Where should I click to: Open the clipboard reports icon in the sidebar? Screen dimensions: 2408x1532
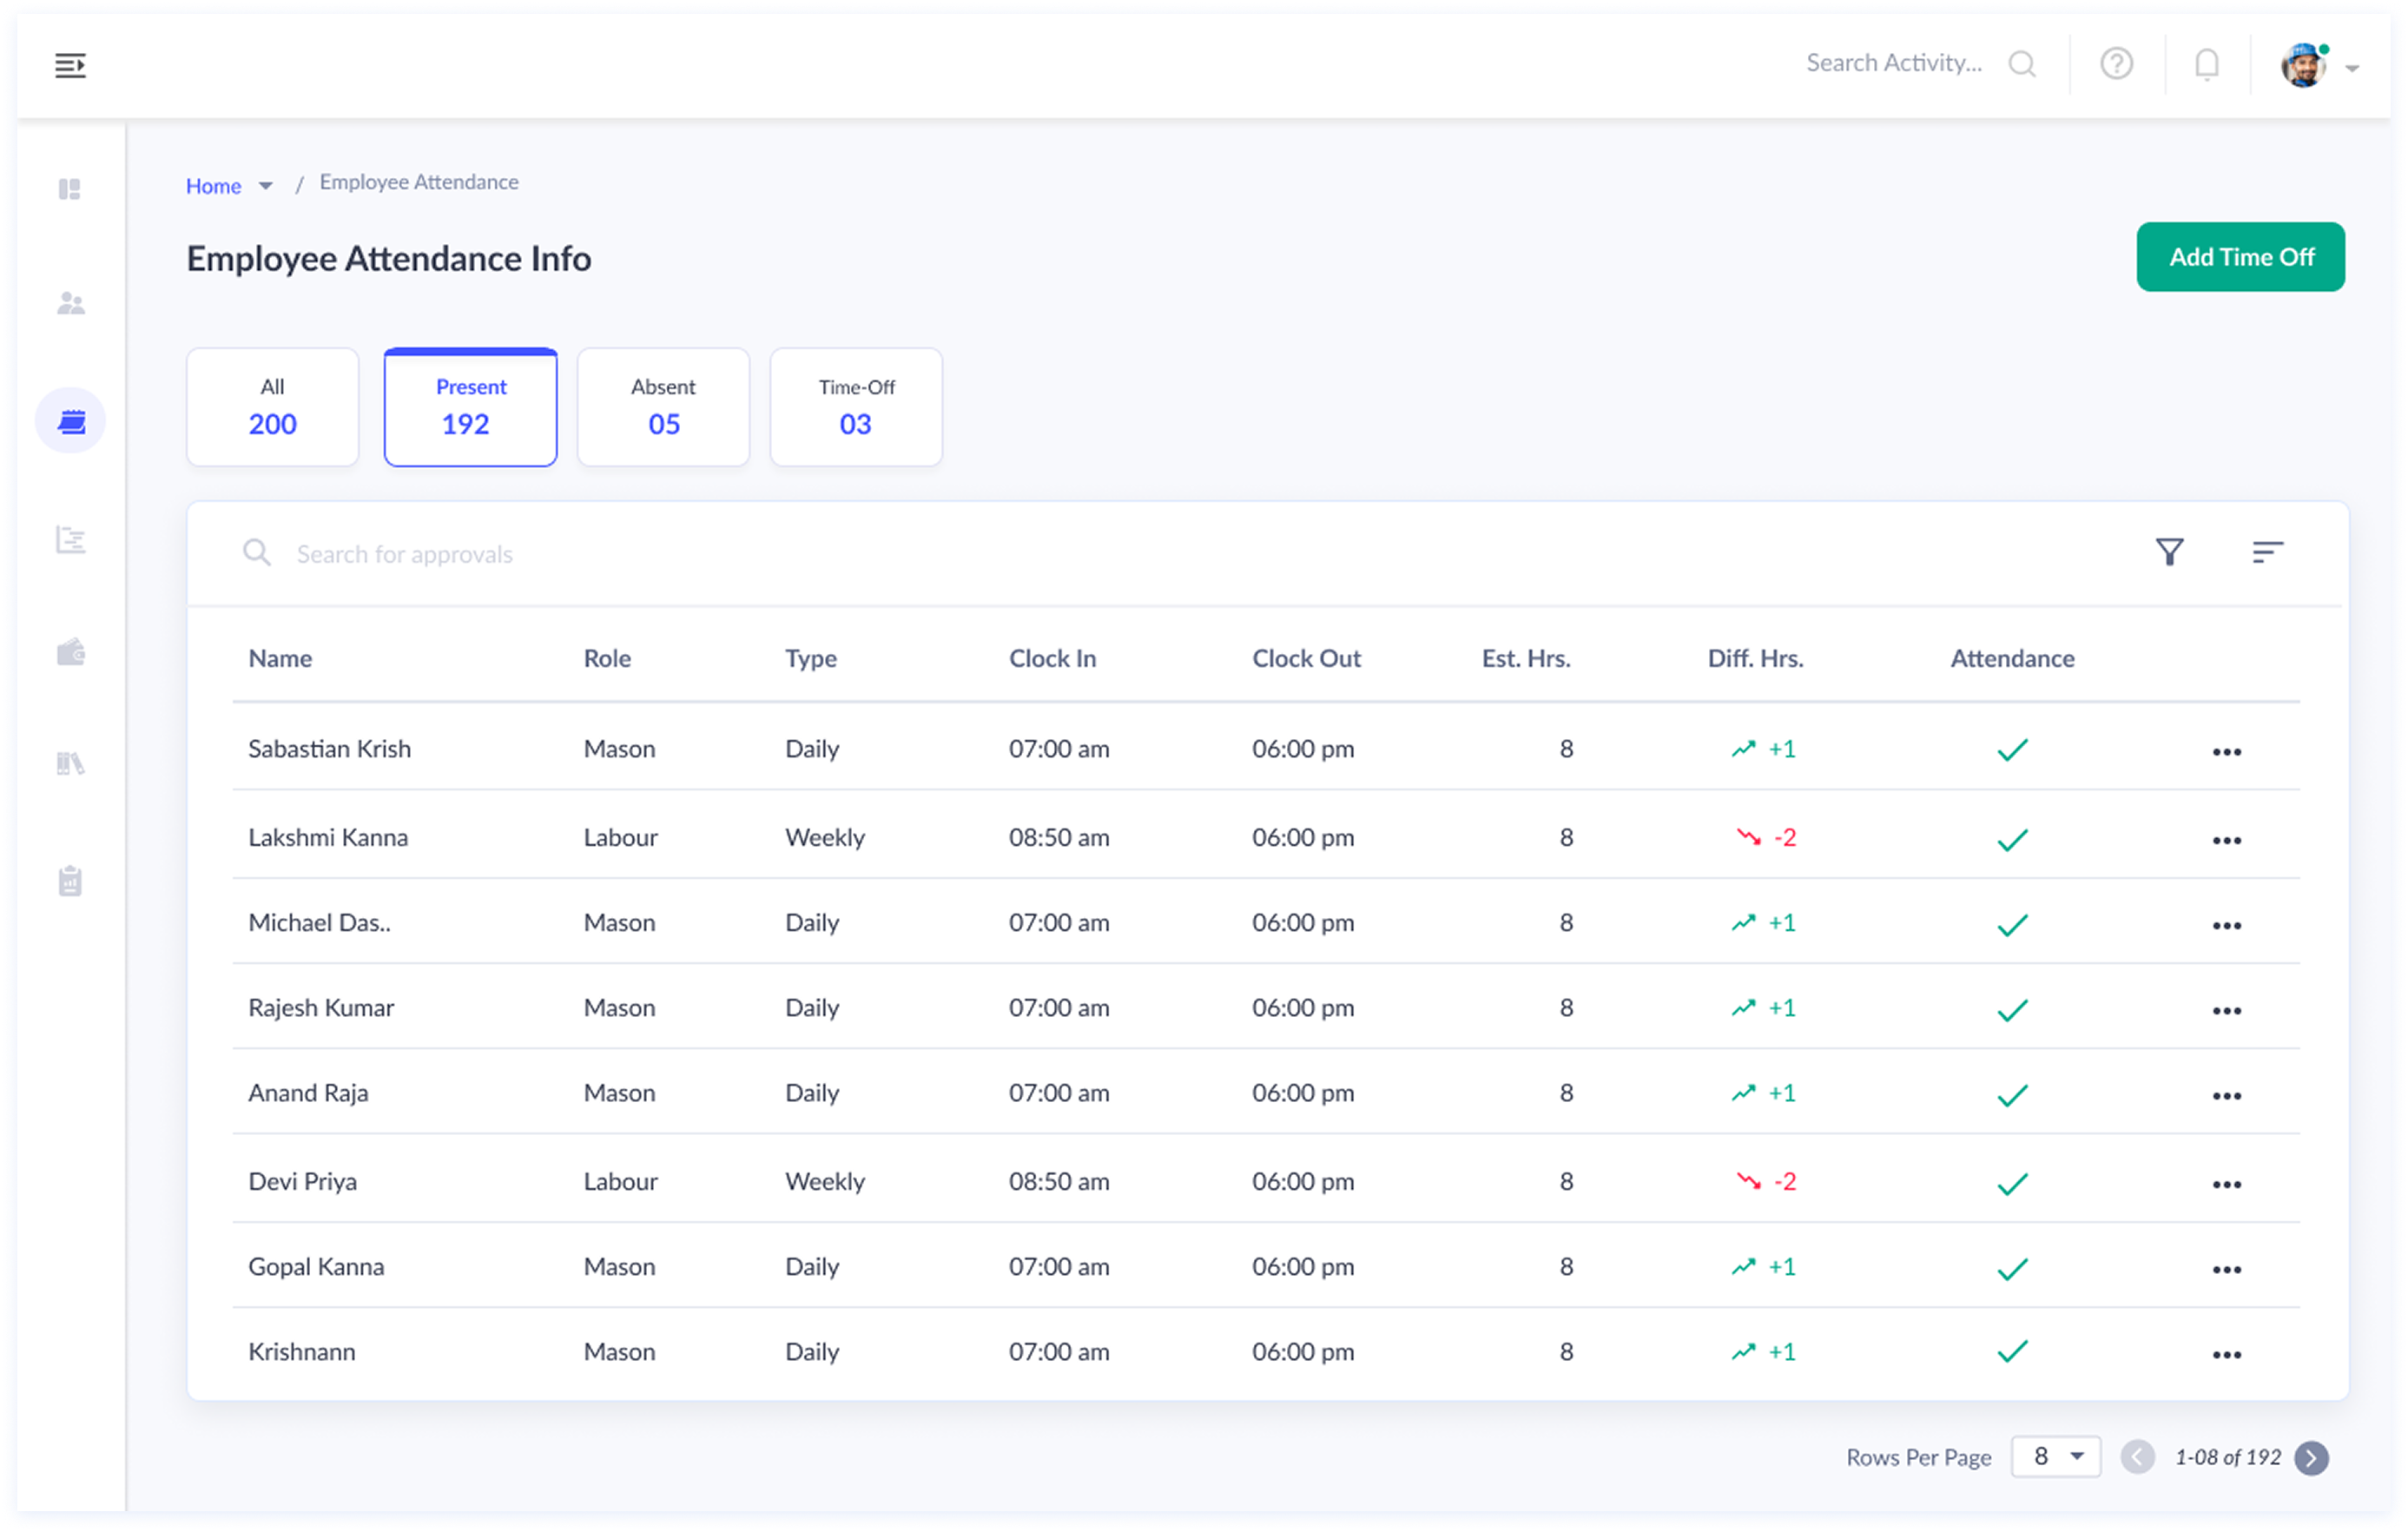click(x=70, y=881)
